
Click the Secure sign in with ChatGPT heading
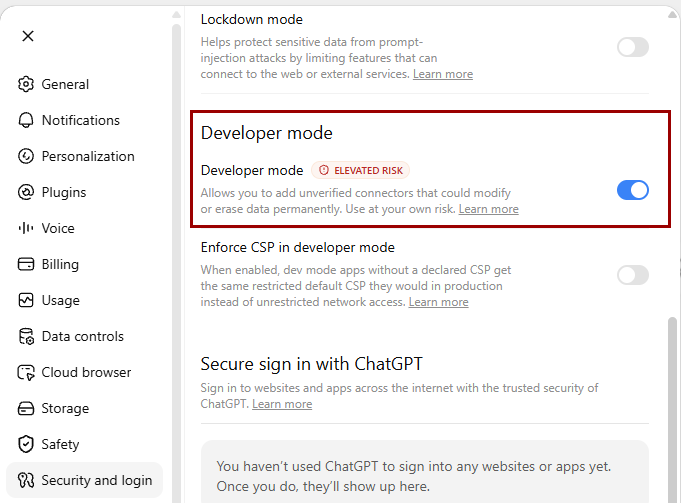coord(311,364)
